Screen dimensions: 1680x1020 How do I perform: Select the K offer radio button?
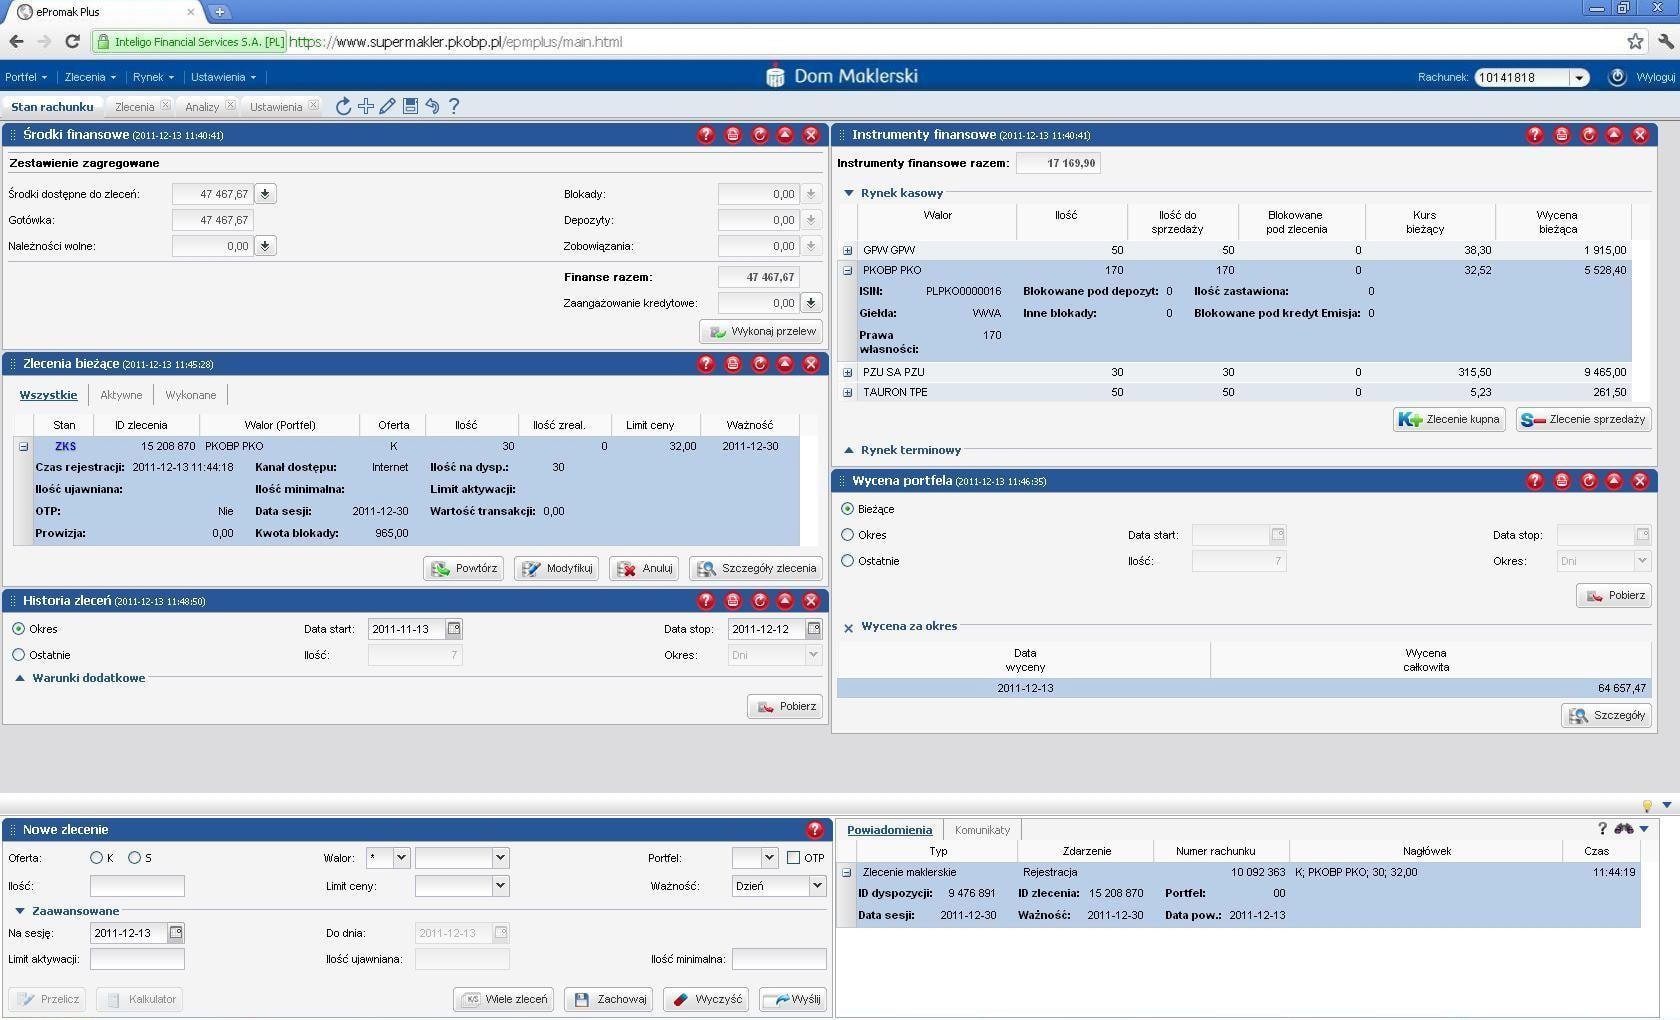97,858
